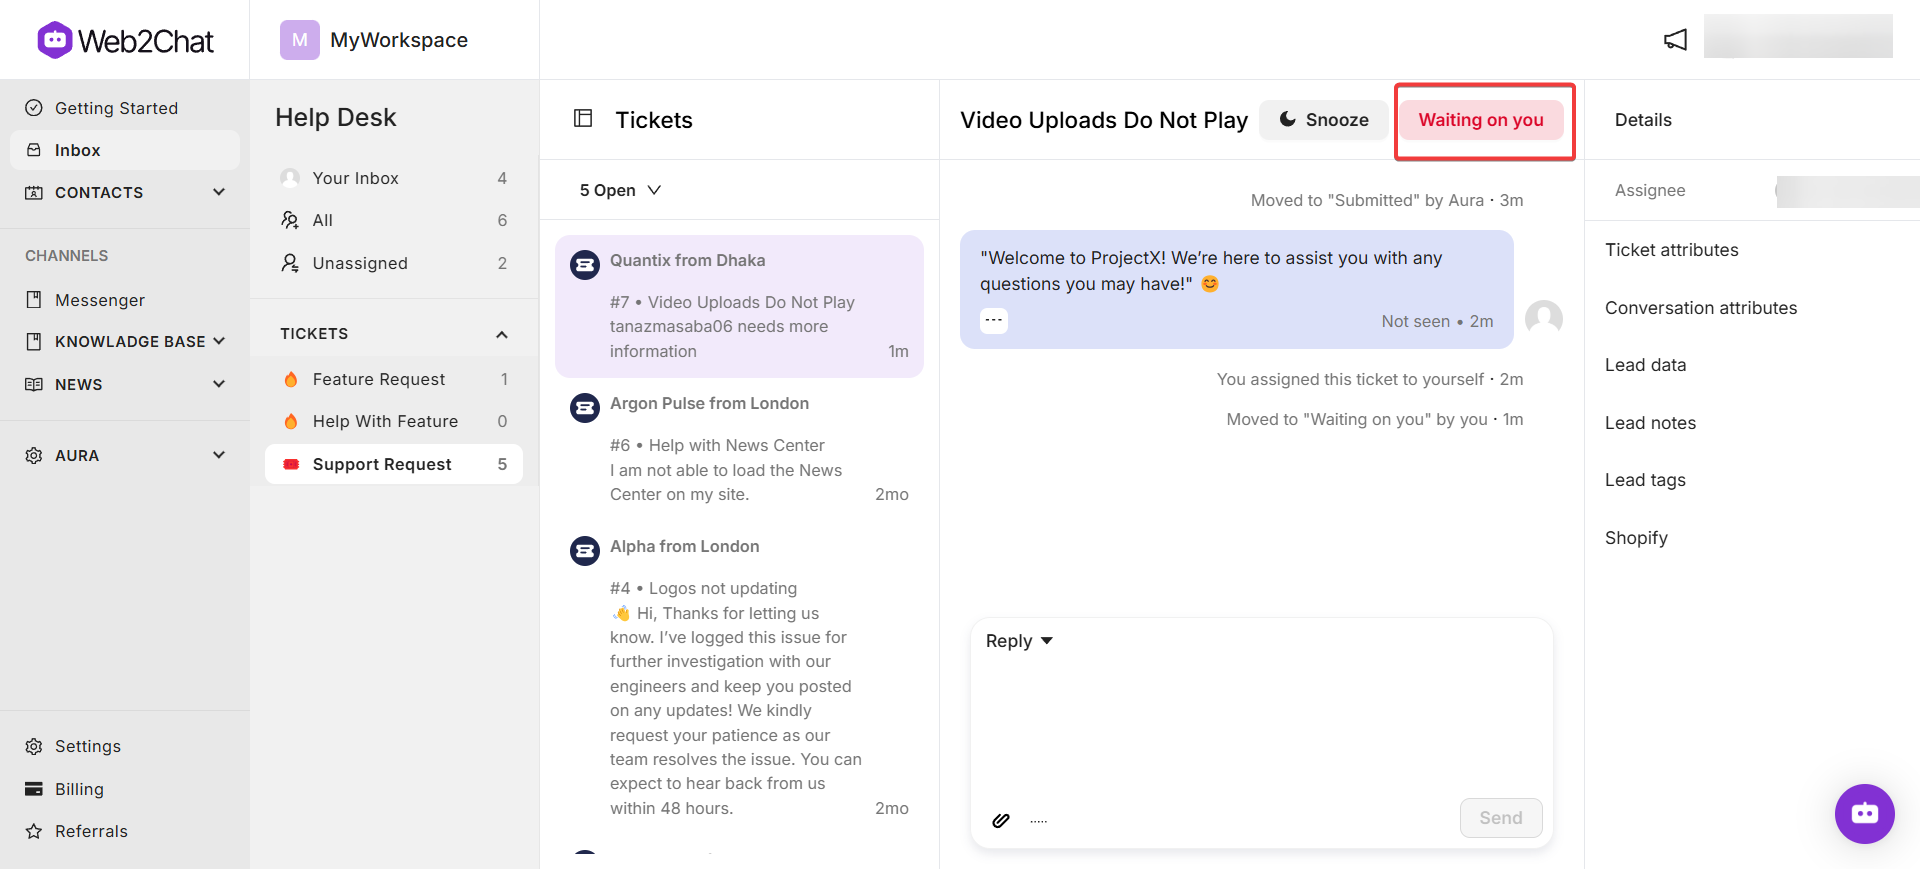Open Messenger channel
The image size is (1920, 869).
tap(125, 300)
